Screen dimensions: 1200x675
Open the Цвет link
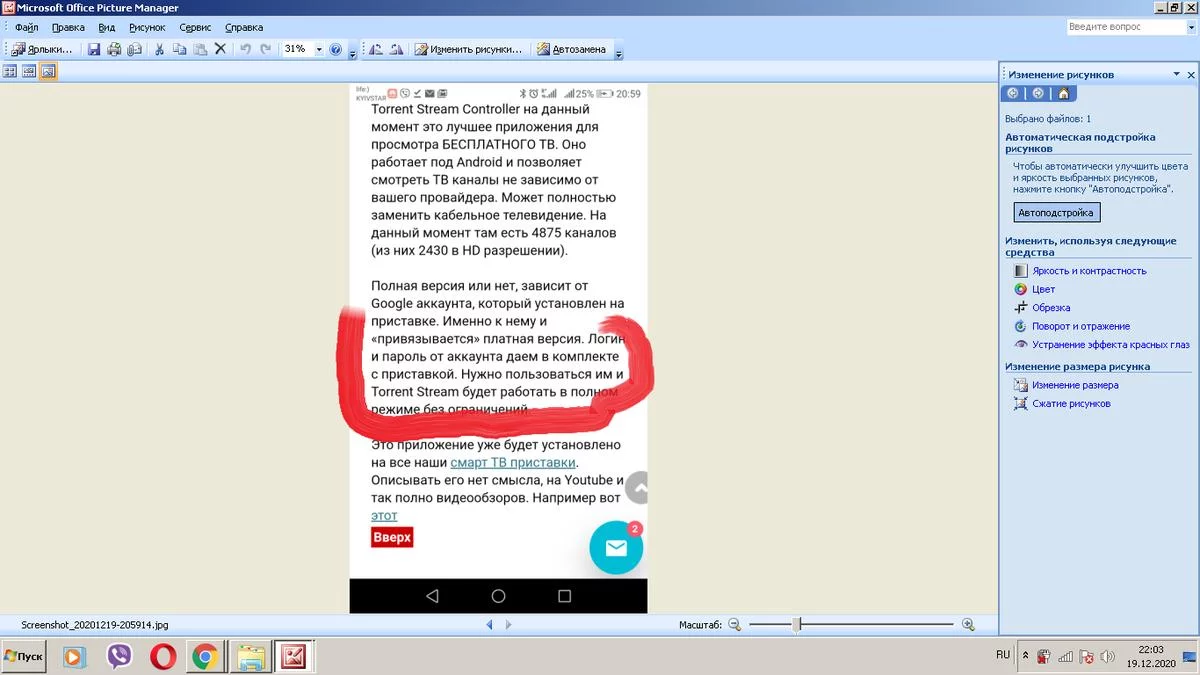tap(1043, 289)
